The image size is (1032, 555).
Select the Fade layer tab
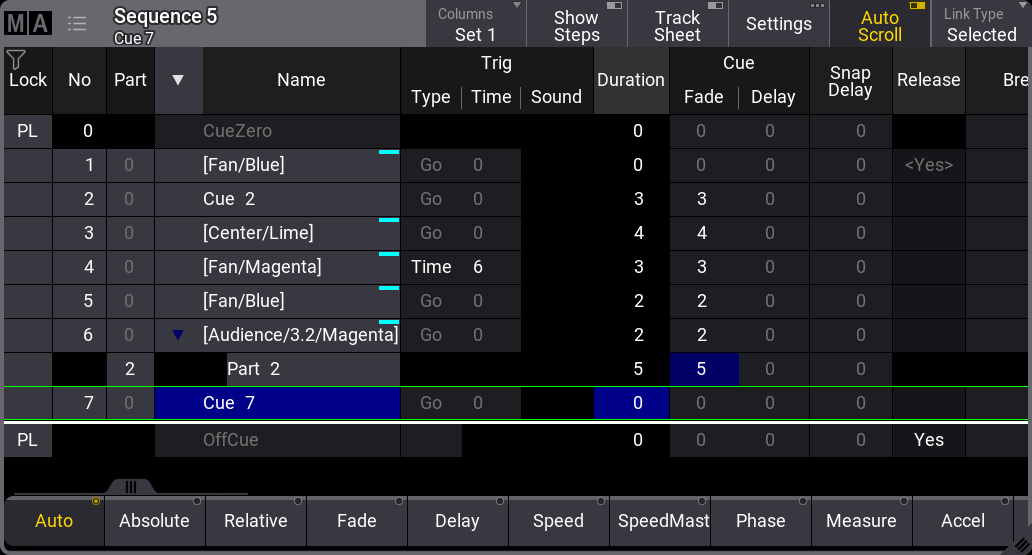356,521
